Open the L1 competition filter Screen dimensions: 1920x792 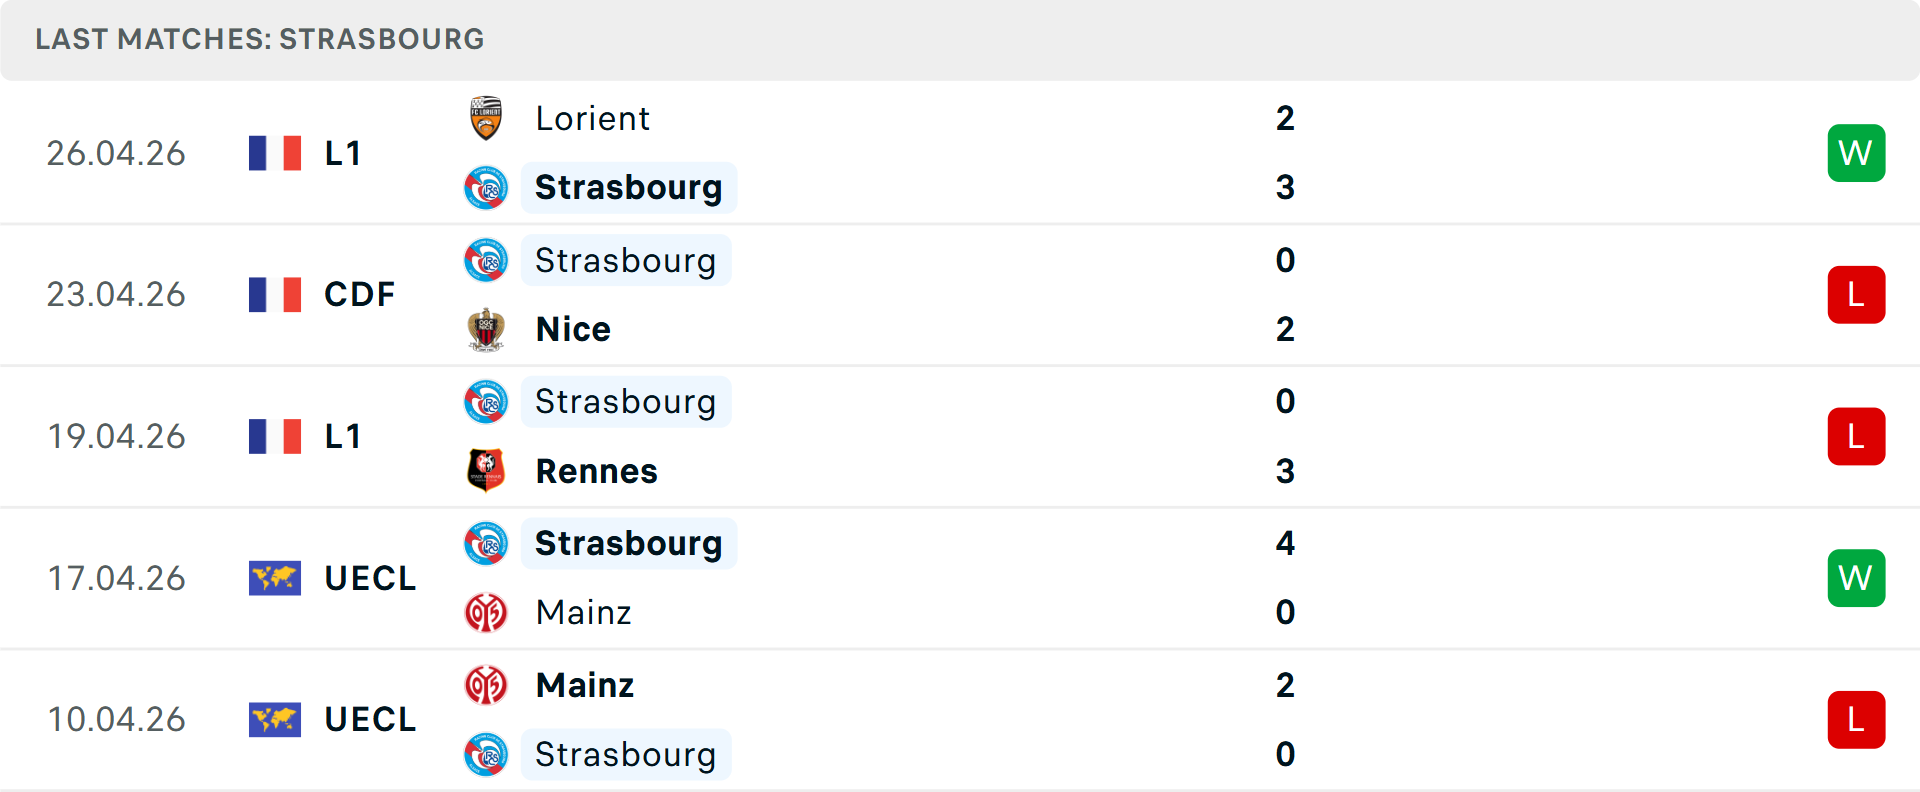343,152
